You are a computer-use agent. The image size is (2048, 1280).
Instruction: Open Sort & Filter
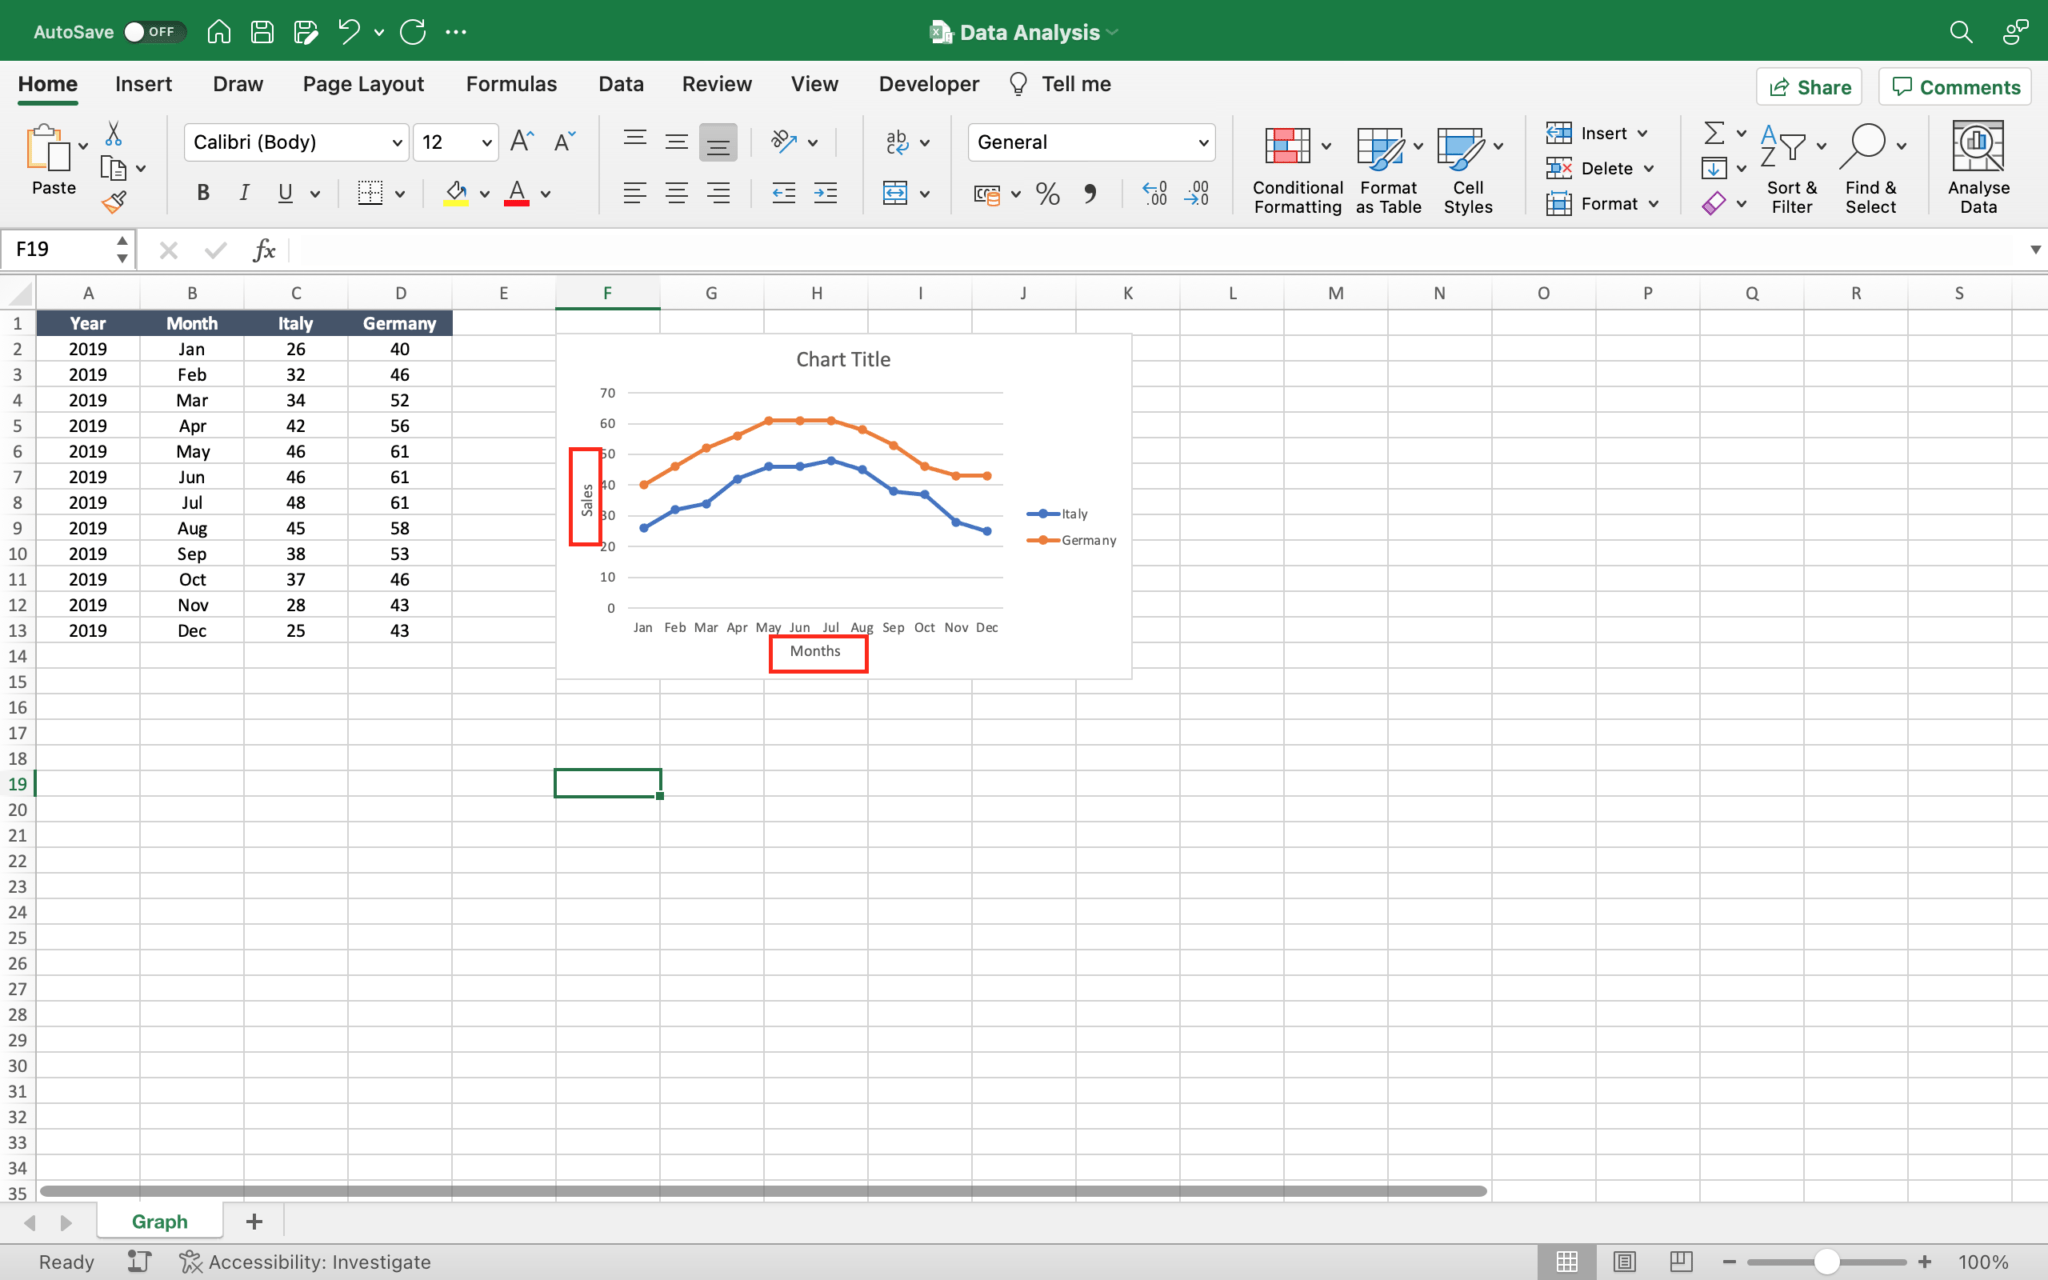(1790, 168)
